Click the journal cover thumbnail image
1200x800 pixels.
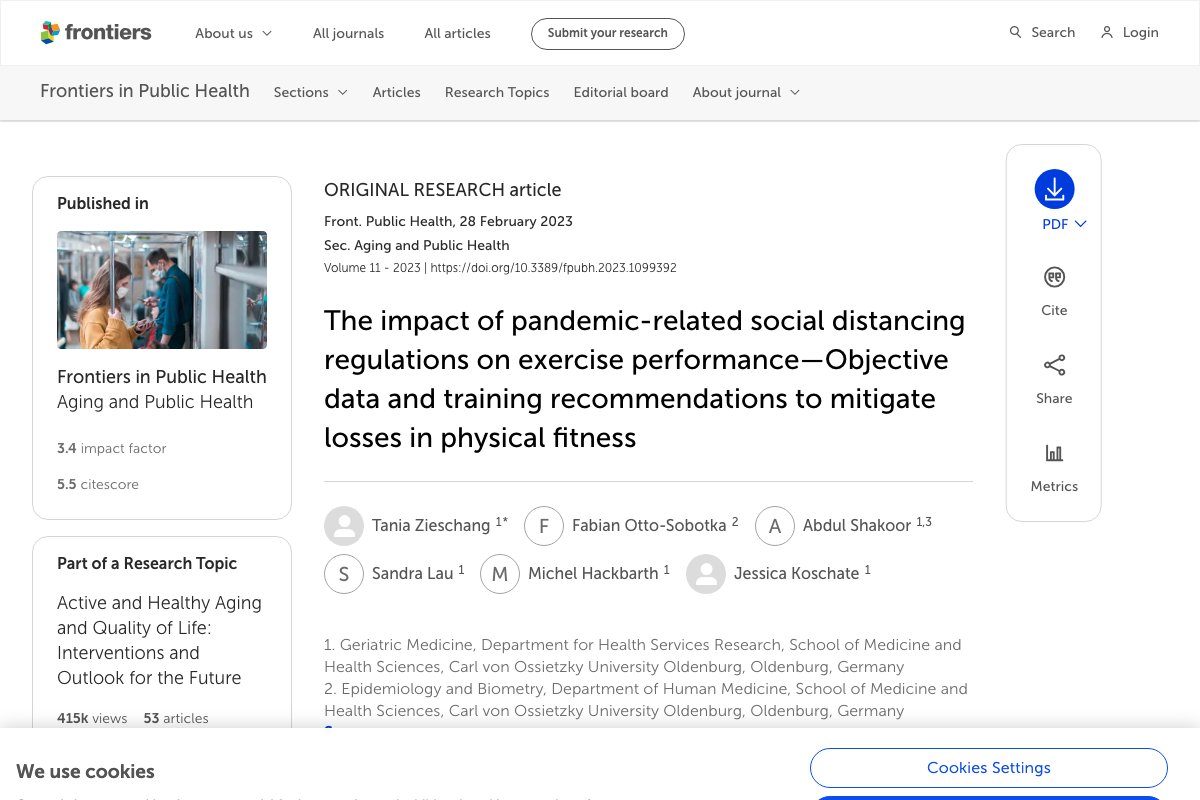pos(162,290)
